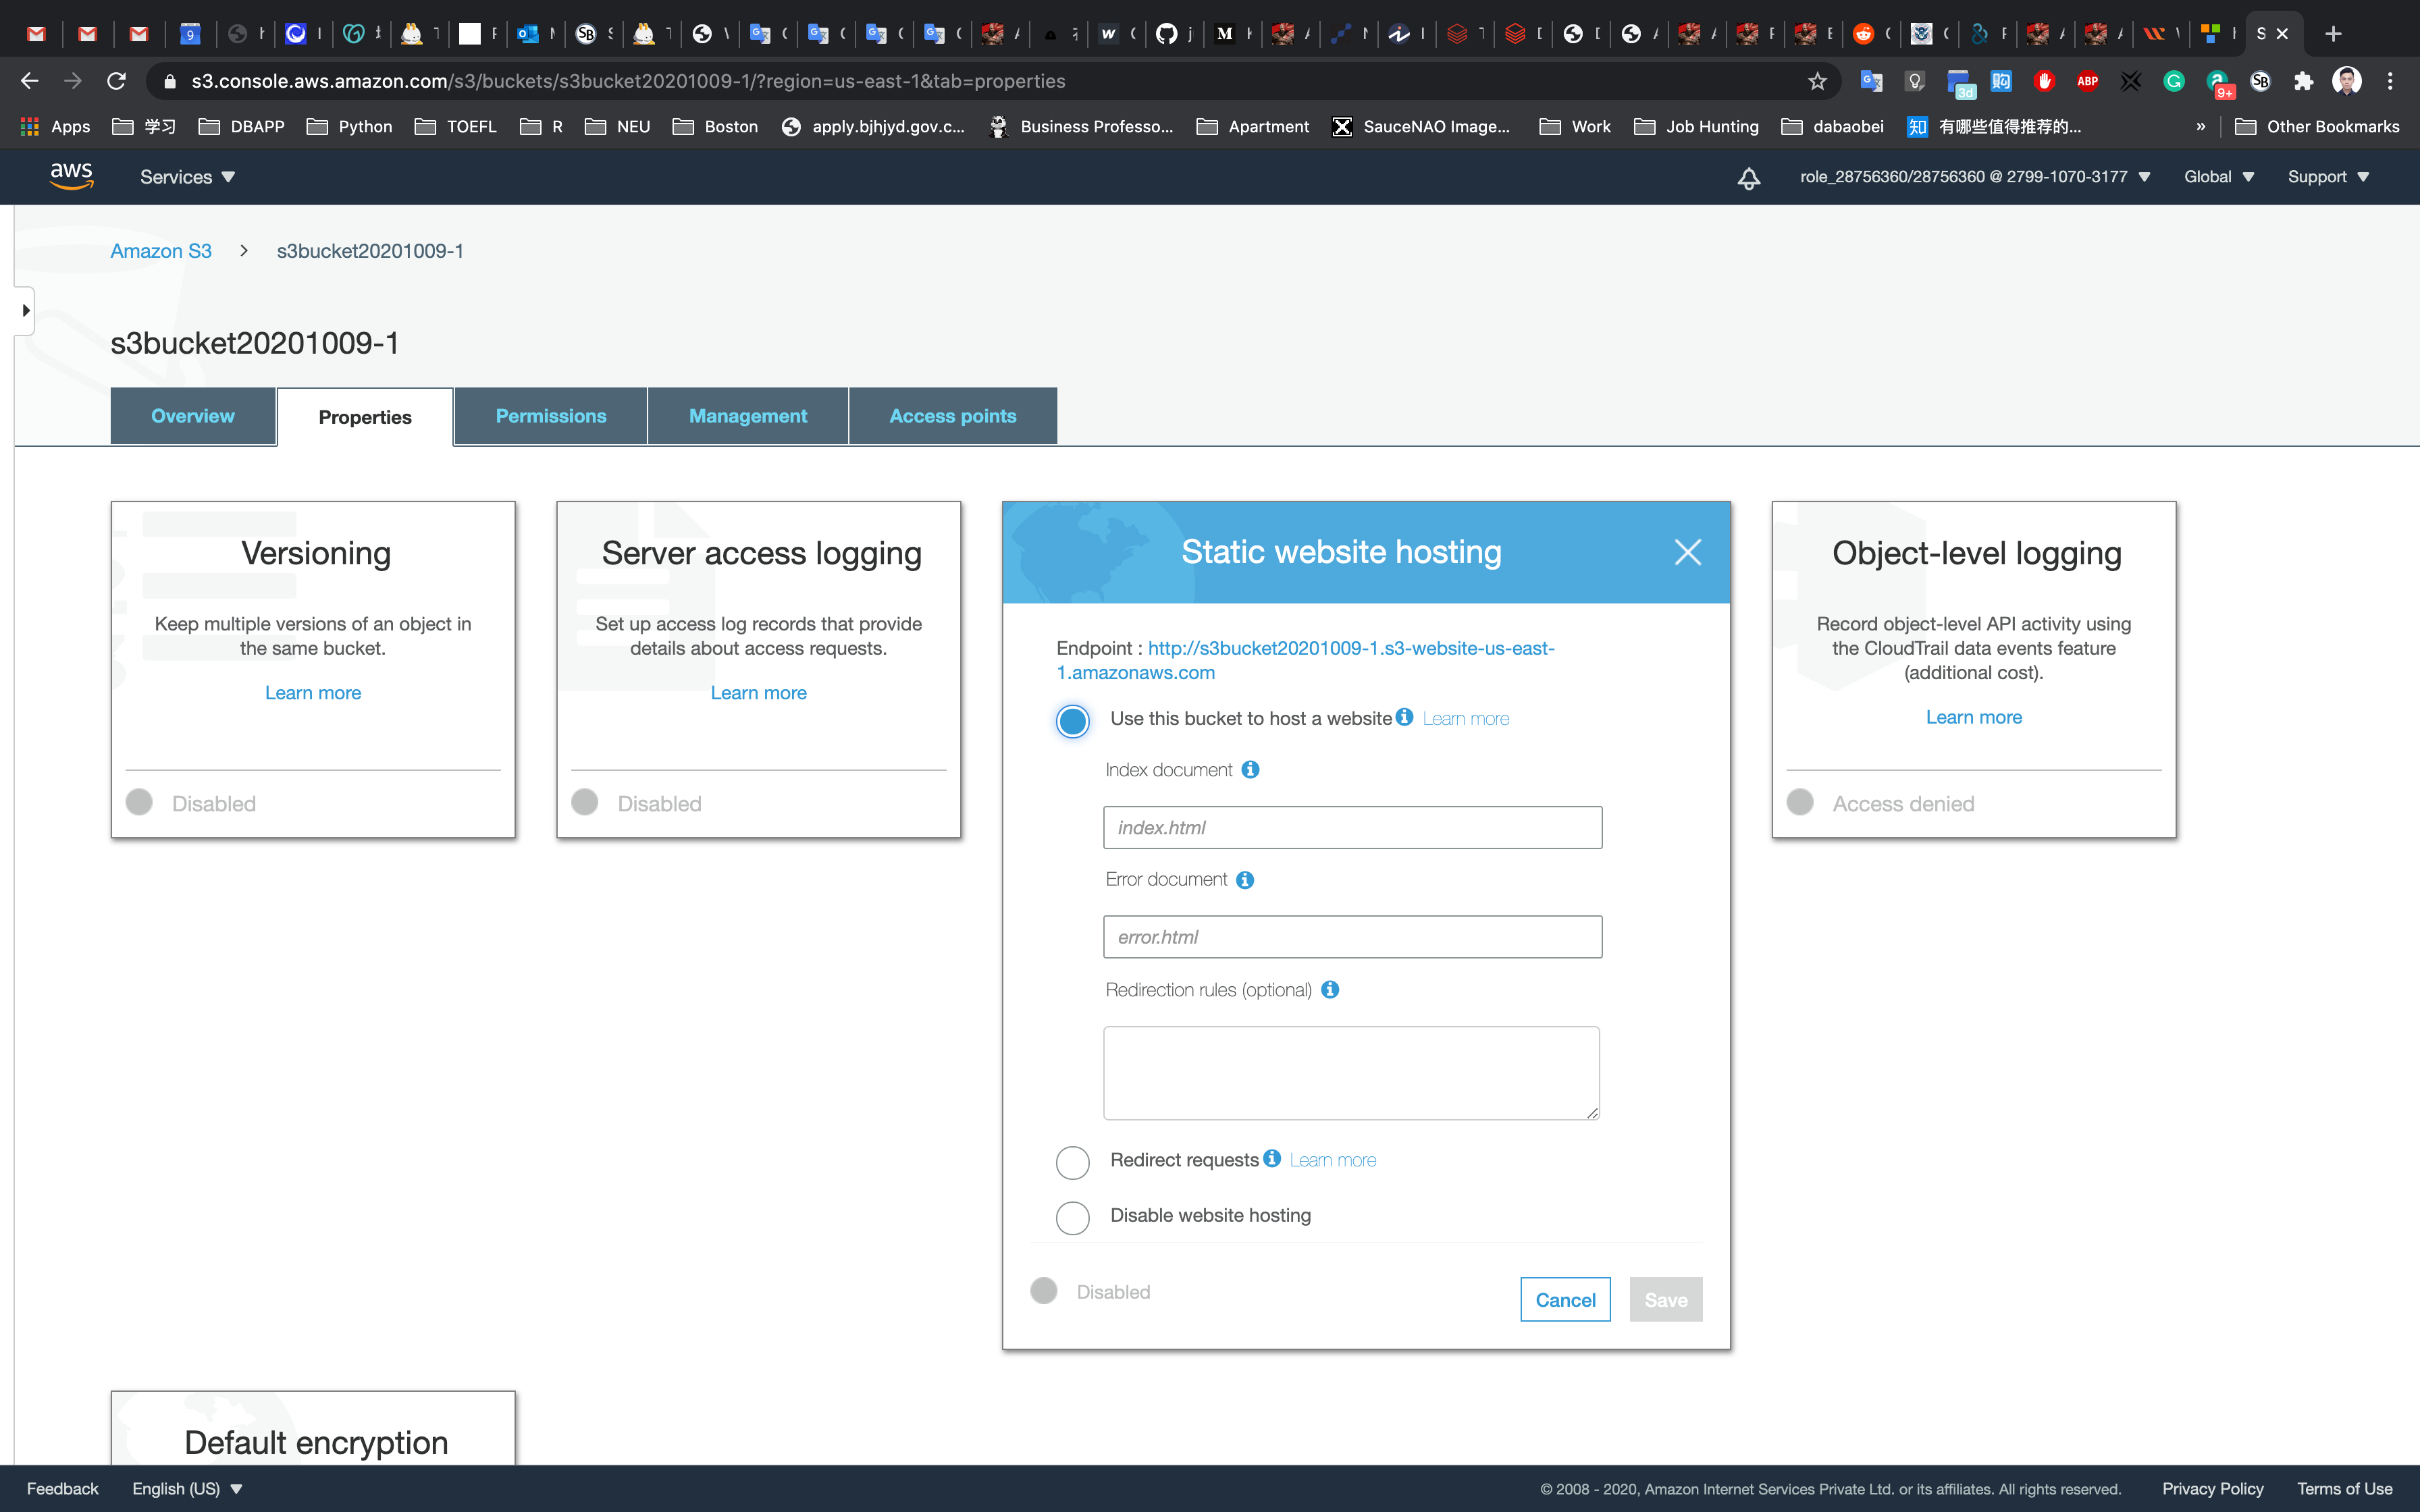
Task: Open the notifications bell icon
Action: tap(1748, 178)
